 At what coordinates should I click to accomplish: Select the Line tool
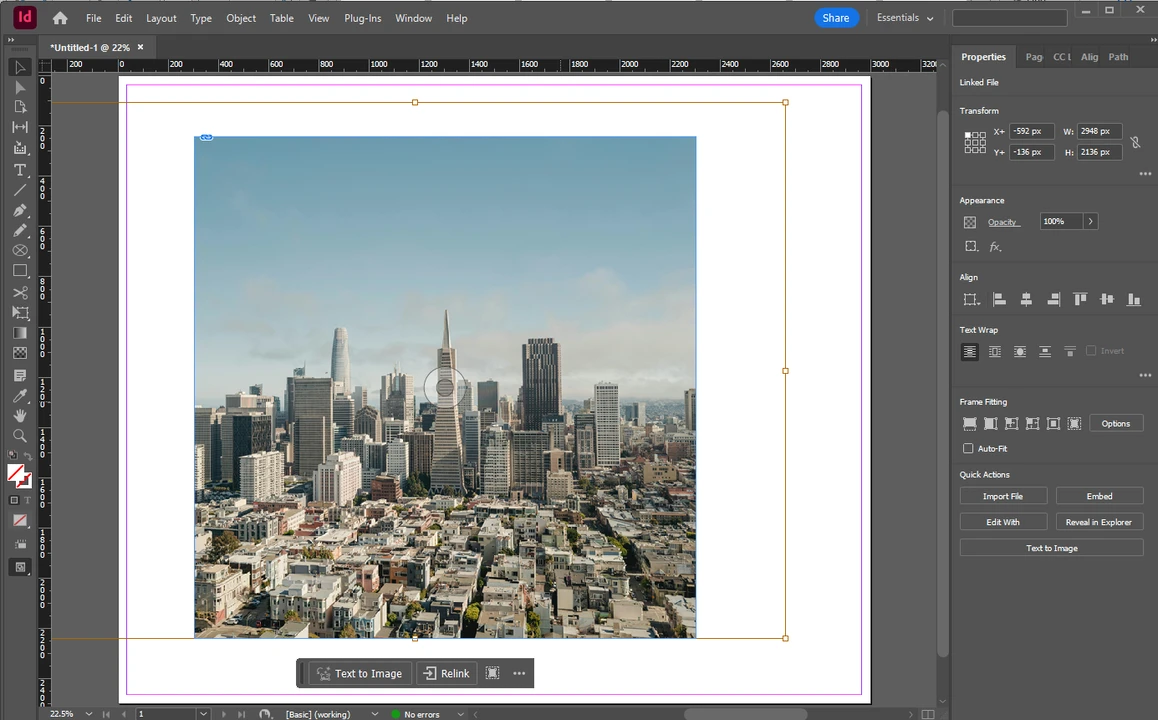[20, 190]
